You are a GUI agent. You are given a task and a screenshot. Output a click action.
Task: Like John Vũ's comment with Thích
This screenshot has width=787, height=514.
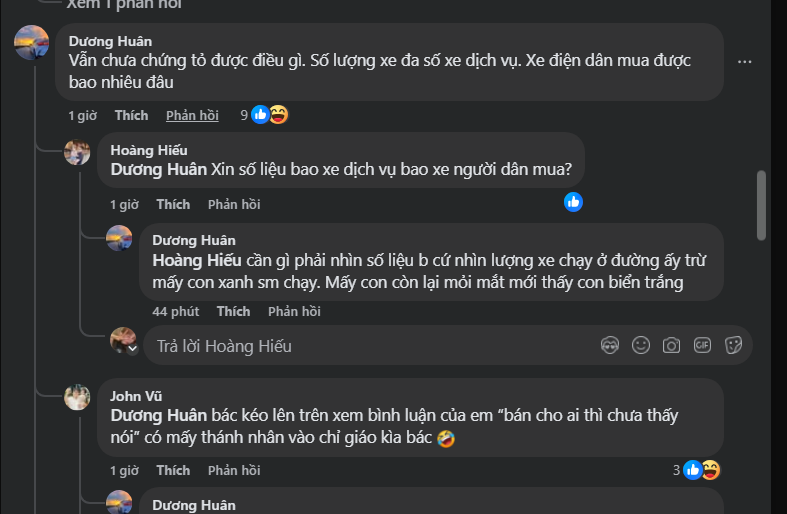click(173, 471)
